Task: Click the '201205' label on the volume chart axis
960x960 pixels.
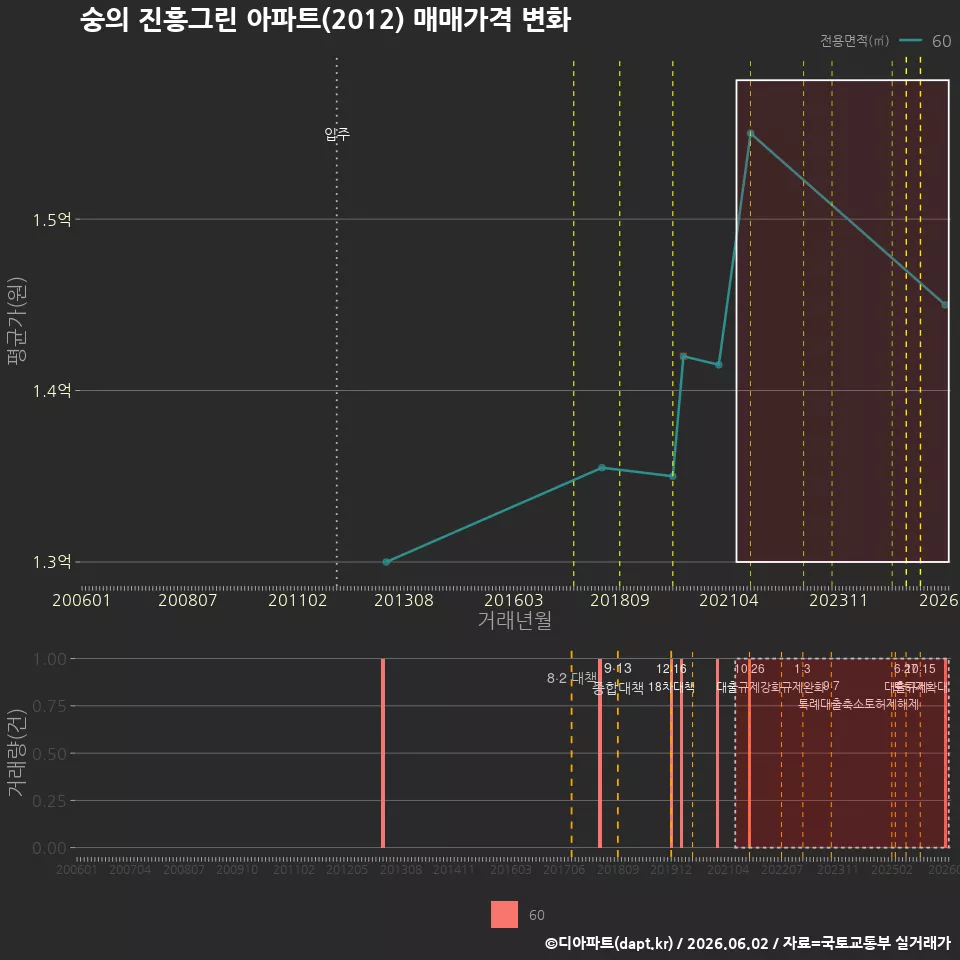Action: [347, 869]
